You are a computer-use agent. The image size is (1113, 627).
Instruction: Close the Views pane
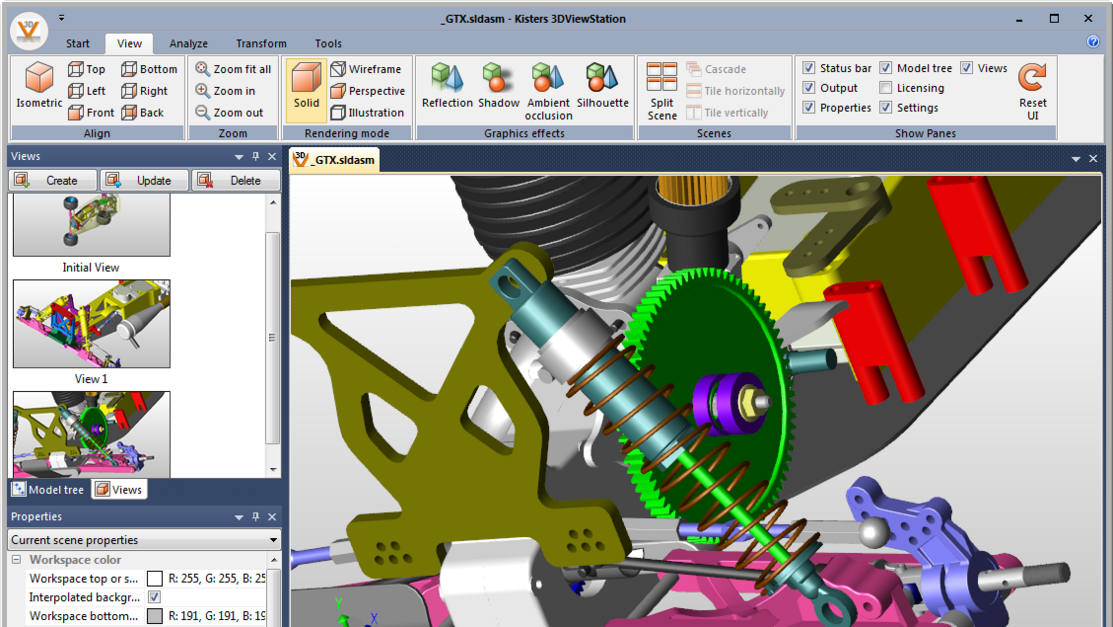[x=272, y=156]
